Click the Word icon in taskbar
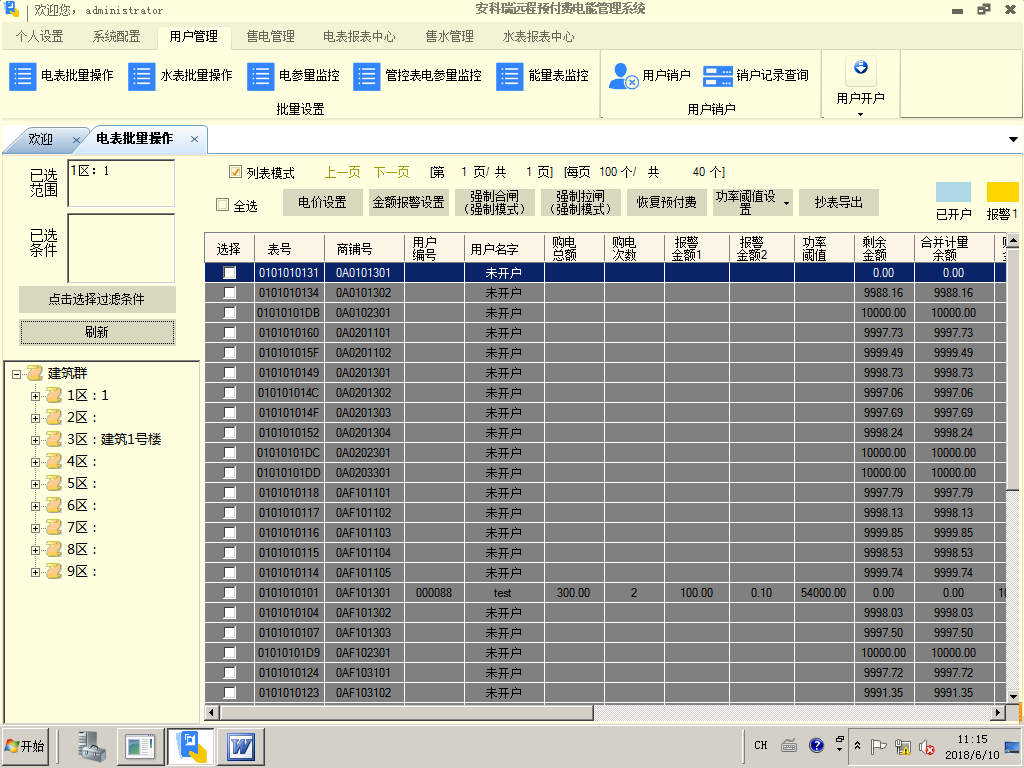1024x768 pixels. pyautogui.click(x=240, y=746)
